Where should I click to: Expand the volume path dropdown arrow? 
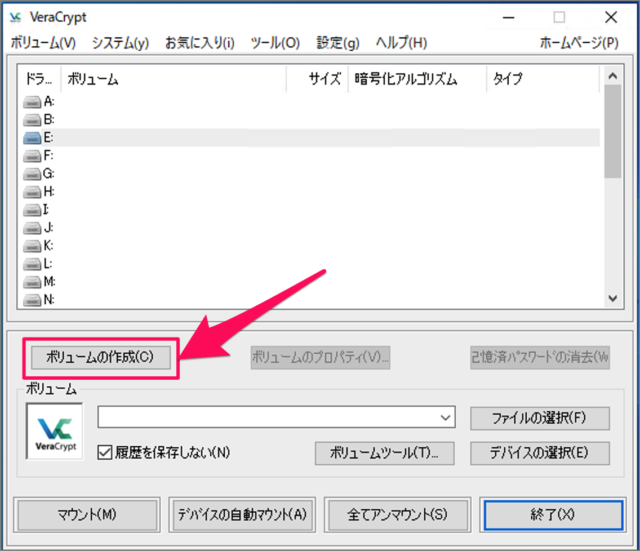[445, 417]
